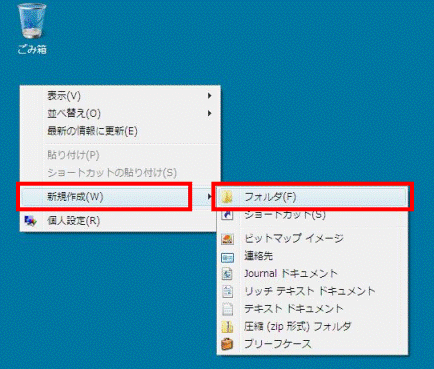Click ショートカットの貼り付け(S) menu entry
Image resolution: width=434 pixels, height=369 pixels.
click(120, 173)
